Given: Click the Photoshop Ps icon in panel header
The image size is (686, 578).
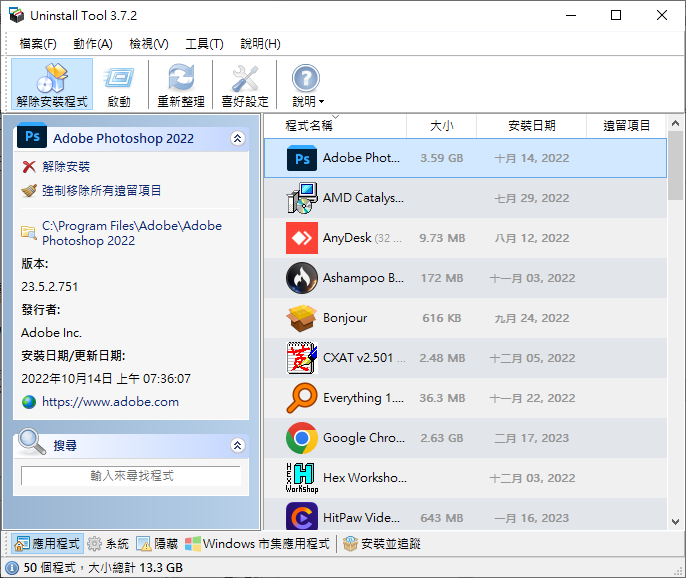Looking at the screenshot, I should click(x=32, y=136).
